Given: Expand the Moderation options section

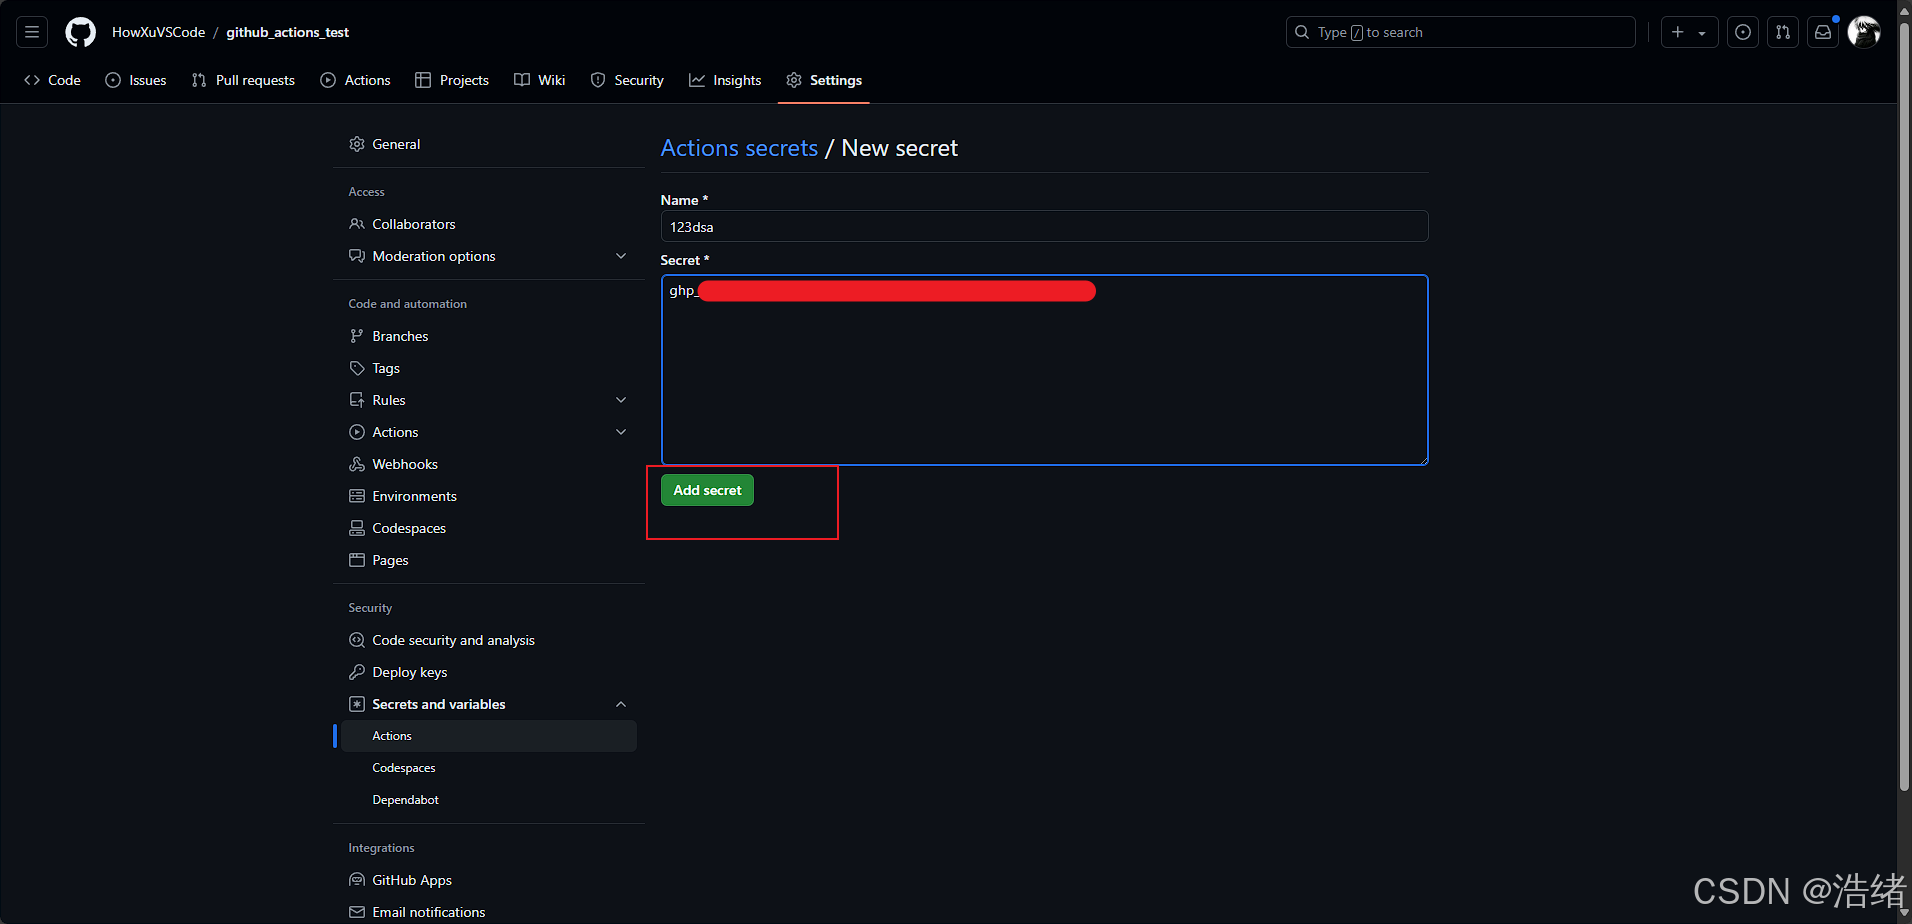Looking at the screenshot, I should pos(621,256).
